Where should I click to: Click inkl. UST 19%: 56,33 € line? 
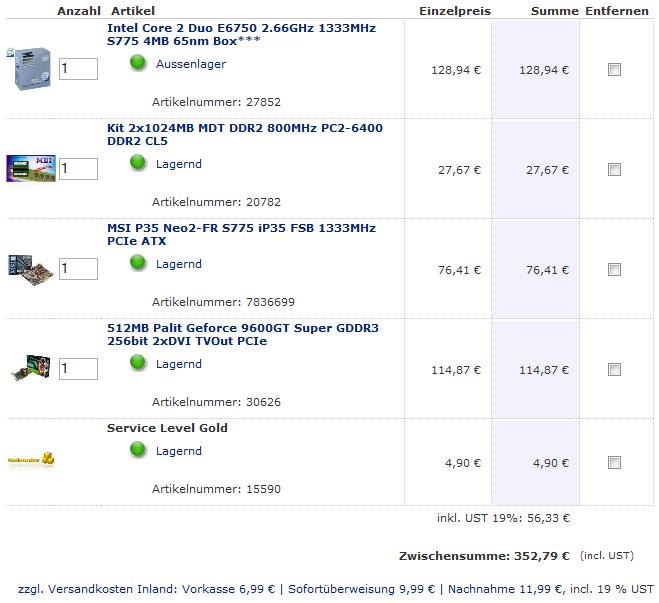tap(503, 518)
